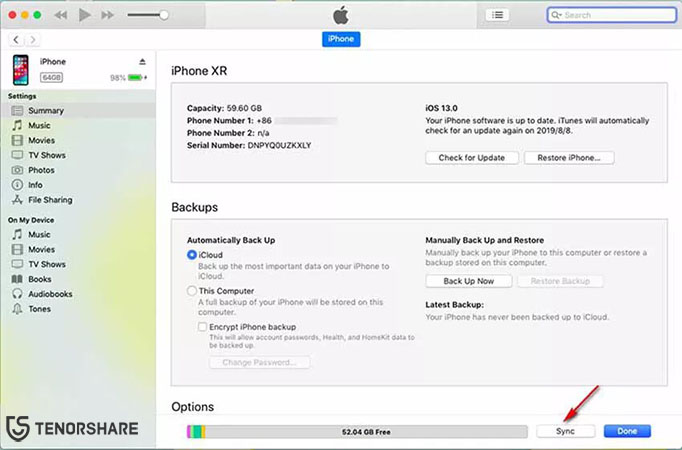Click the serial number DNPYQ0UZKXLY
The height and width of the screenshot is (450, 682).
[279, 145]
